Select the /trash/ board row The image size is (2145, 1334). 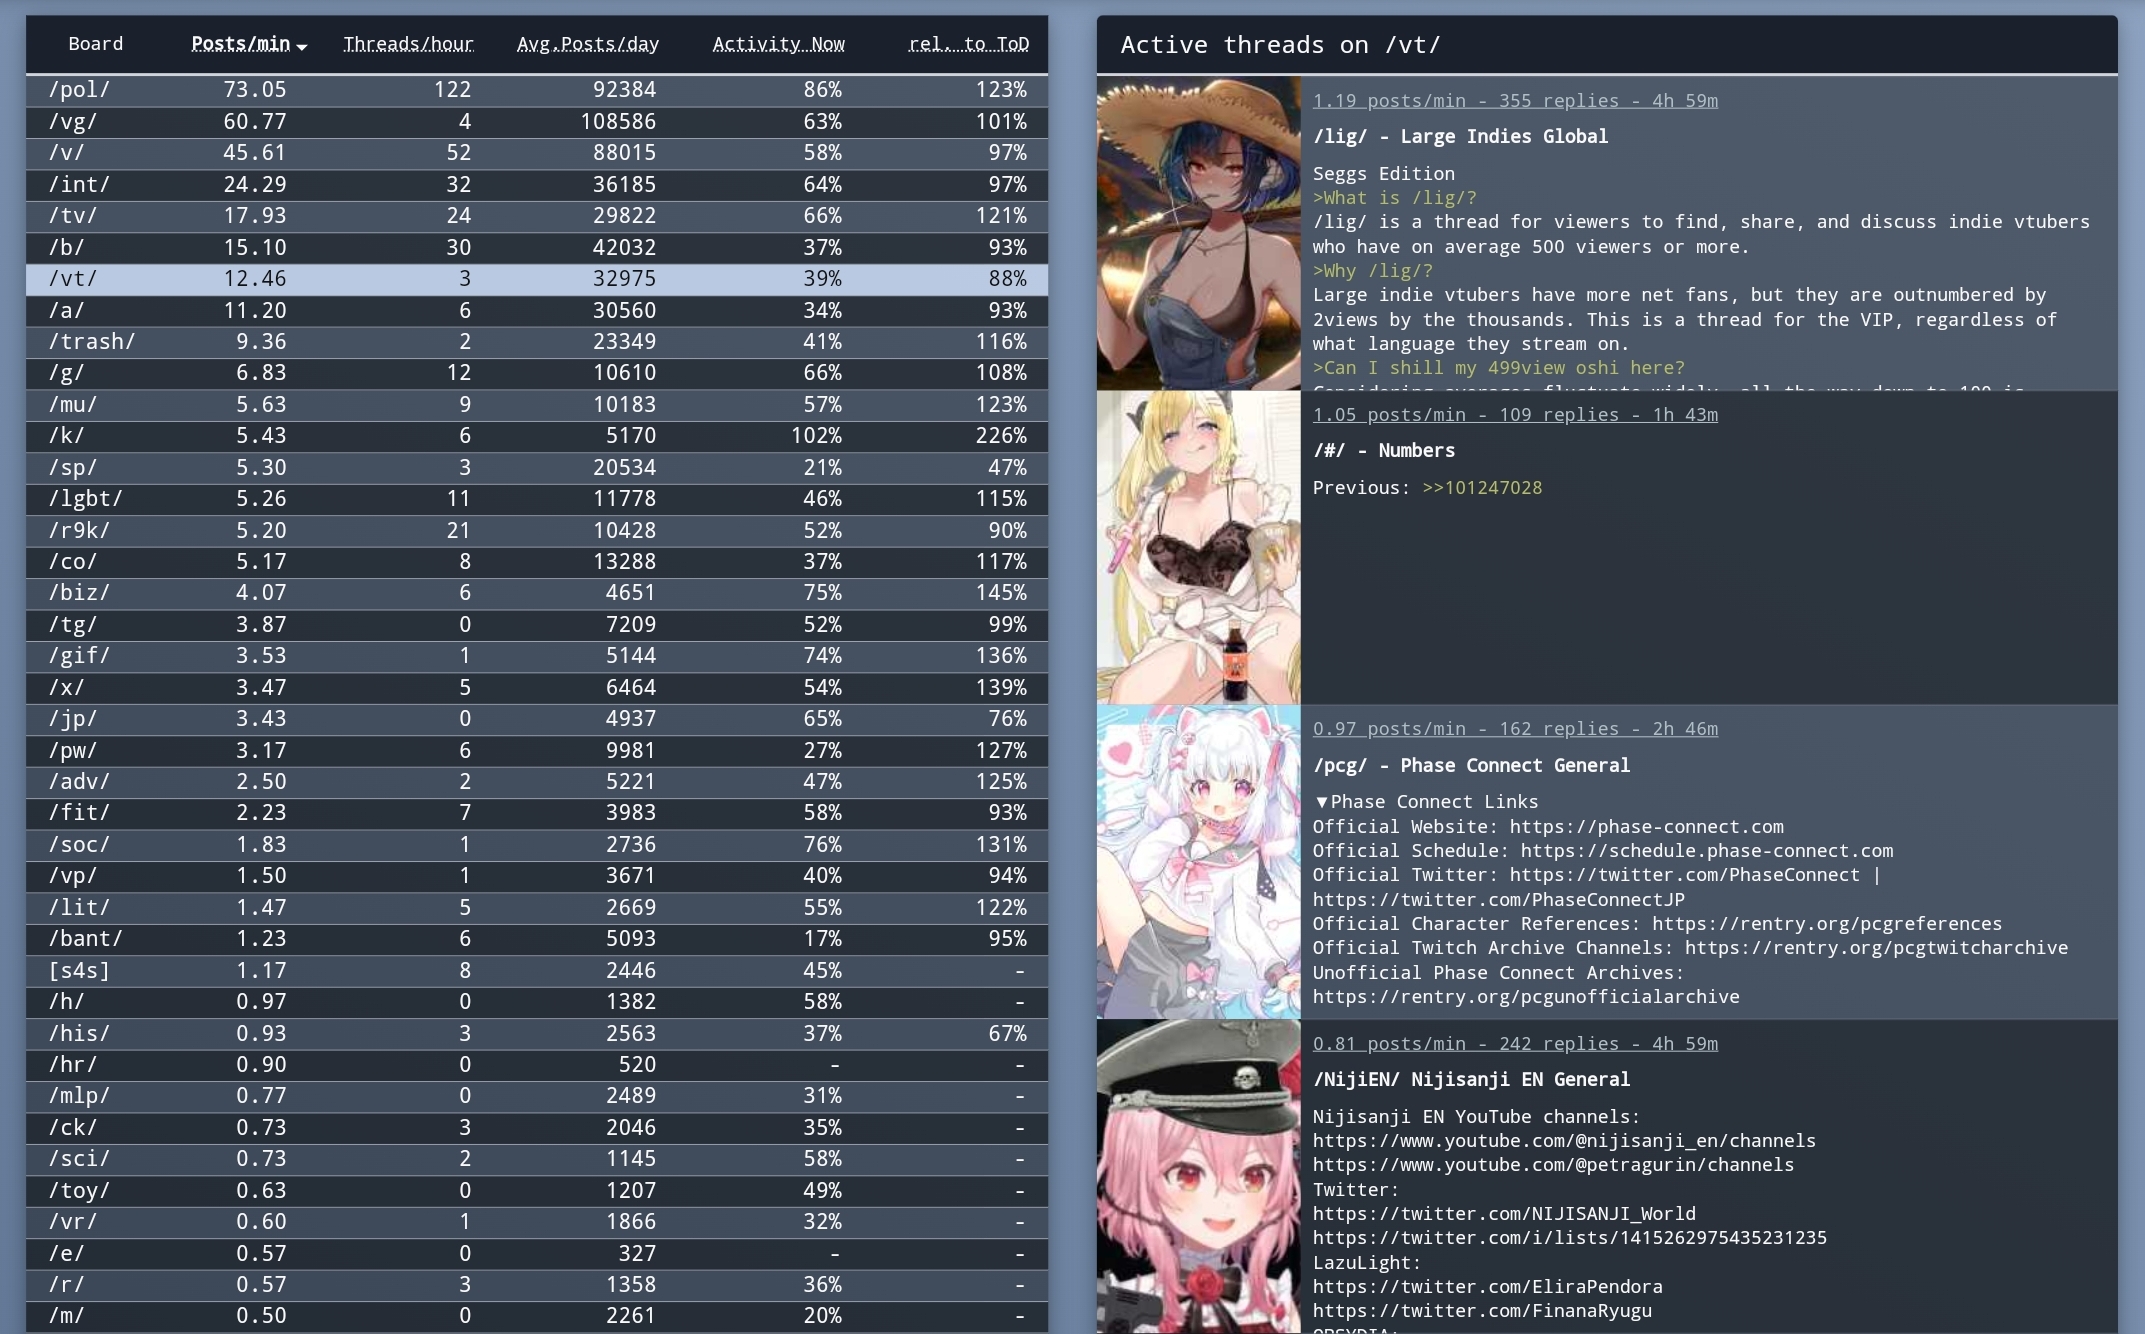[537, 342]
